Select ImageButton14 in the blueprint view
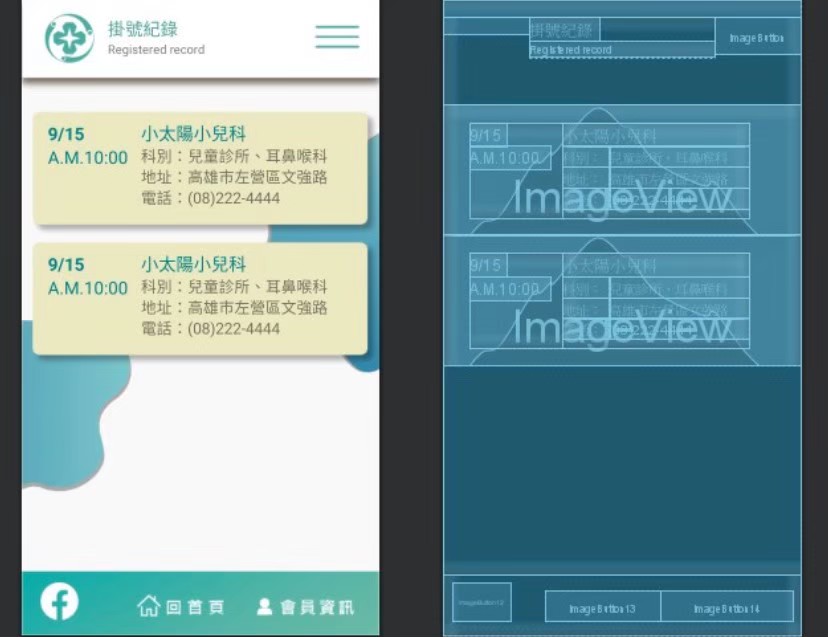The height and width of the screenshot is (637, 828). coord(727,608)
